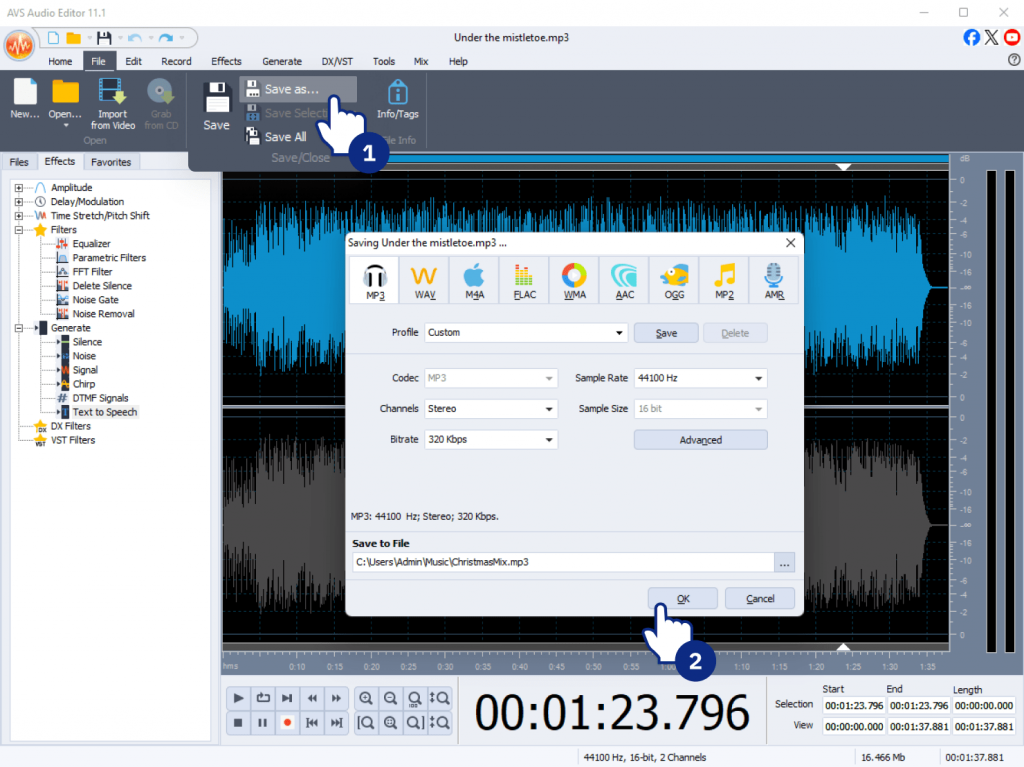Viewport: 1024px width, 767px height.
Task: Open the Sample Rate dropdown
Action: pyautogui.click(x=759, y=379)
